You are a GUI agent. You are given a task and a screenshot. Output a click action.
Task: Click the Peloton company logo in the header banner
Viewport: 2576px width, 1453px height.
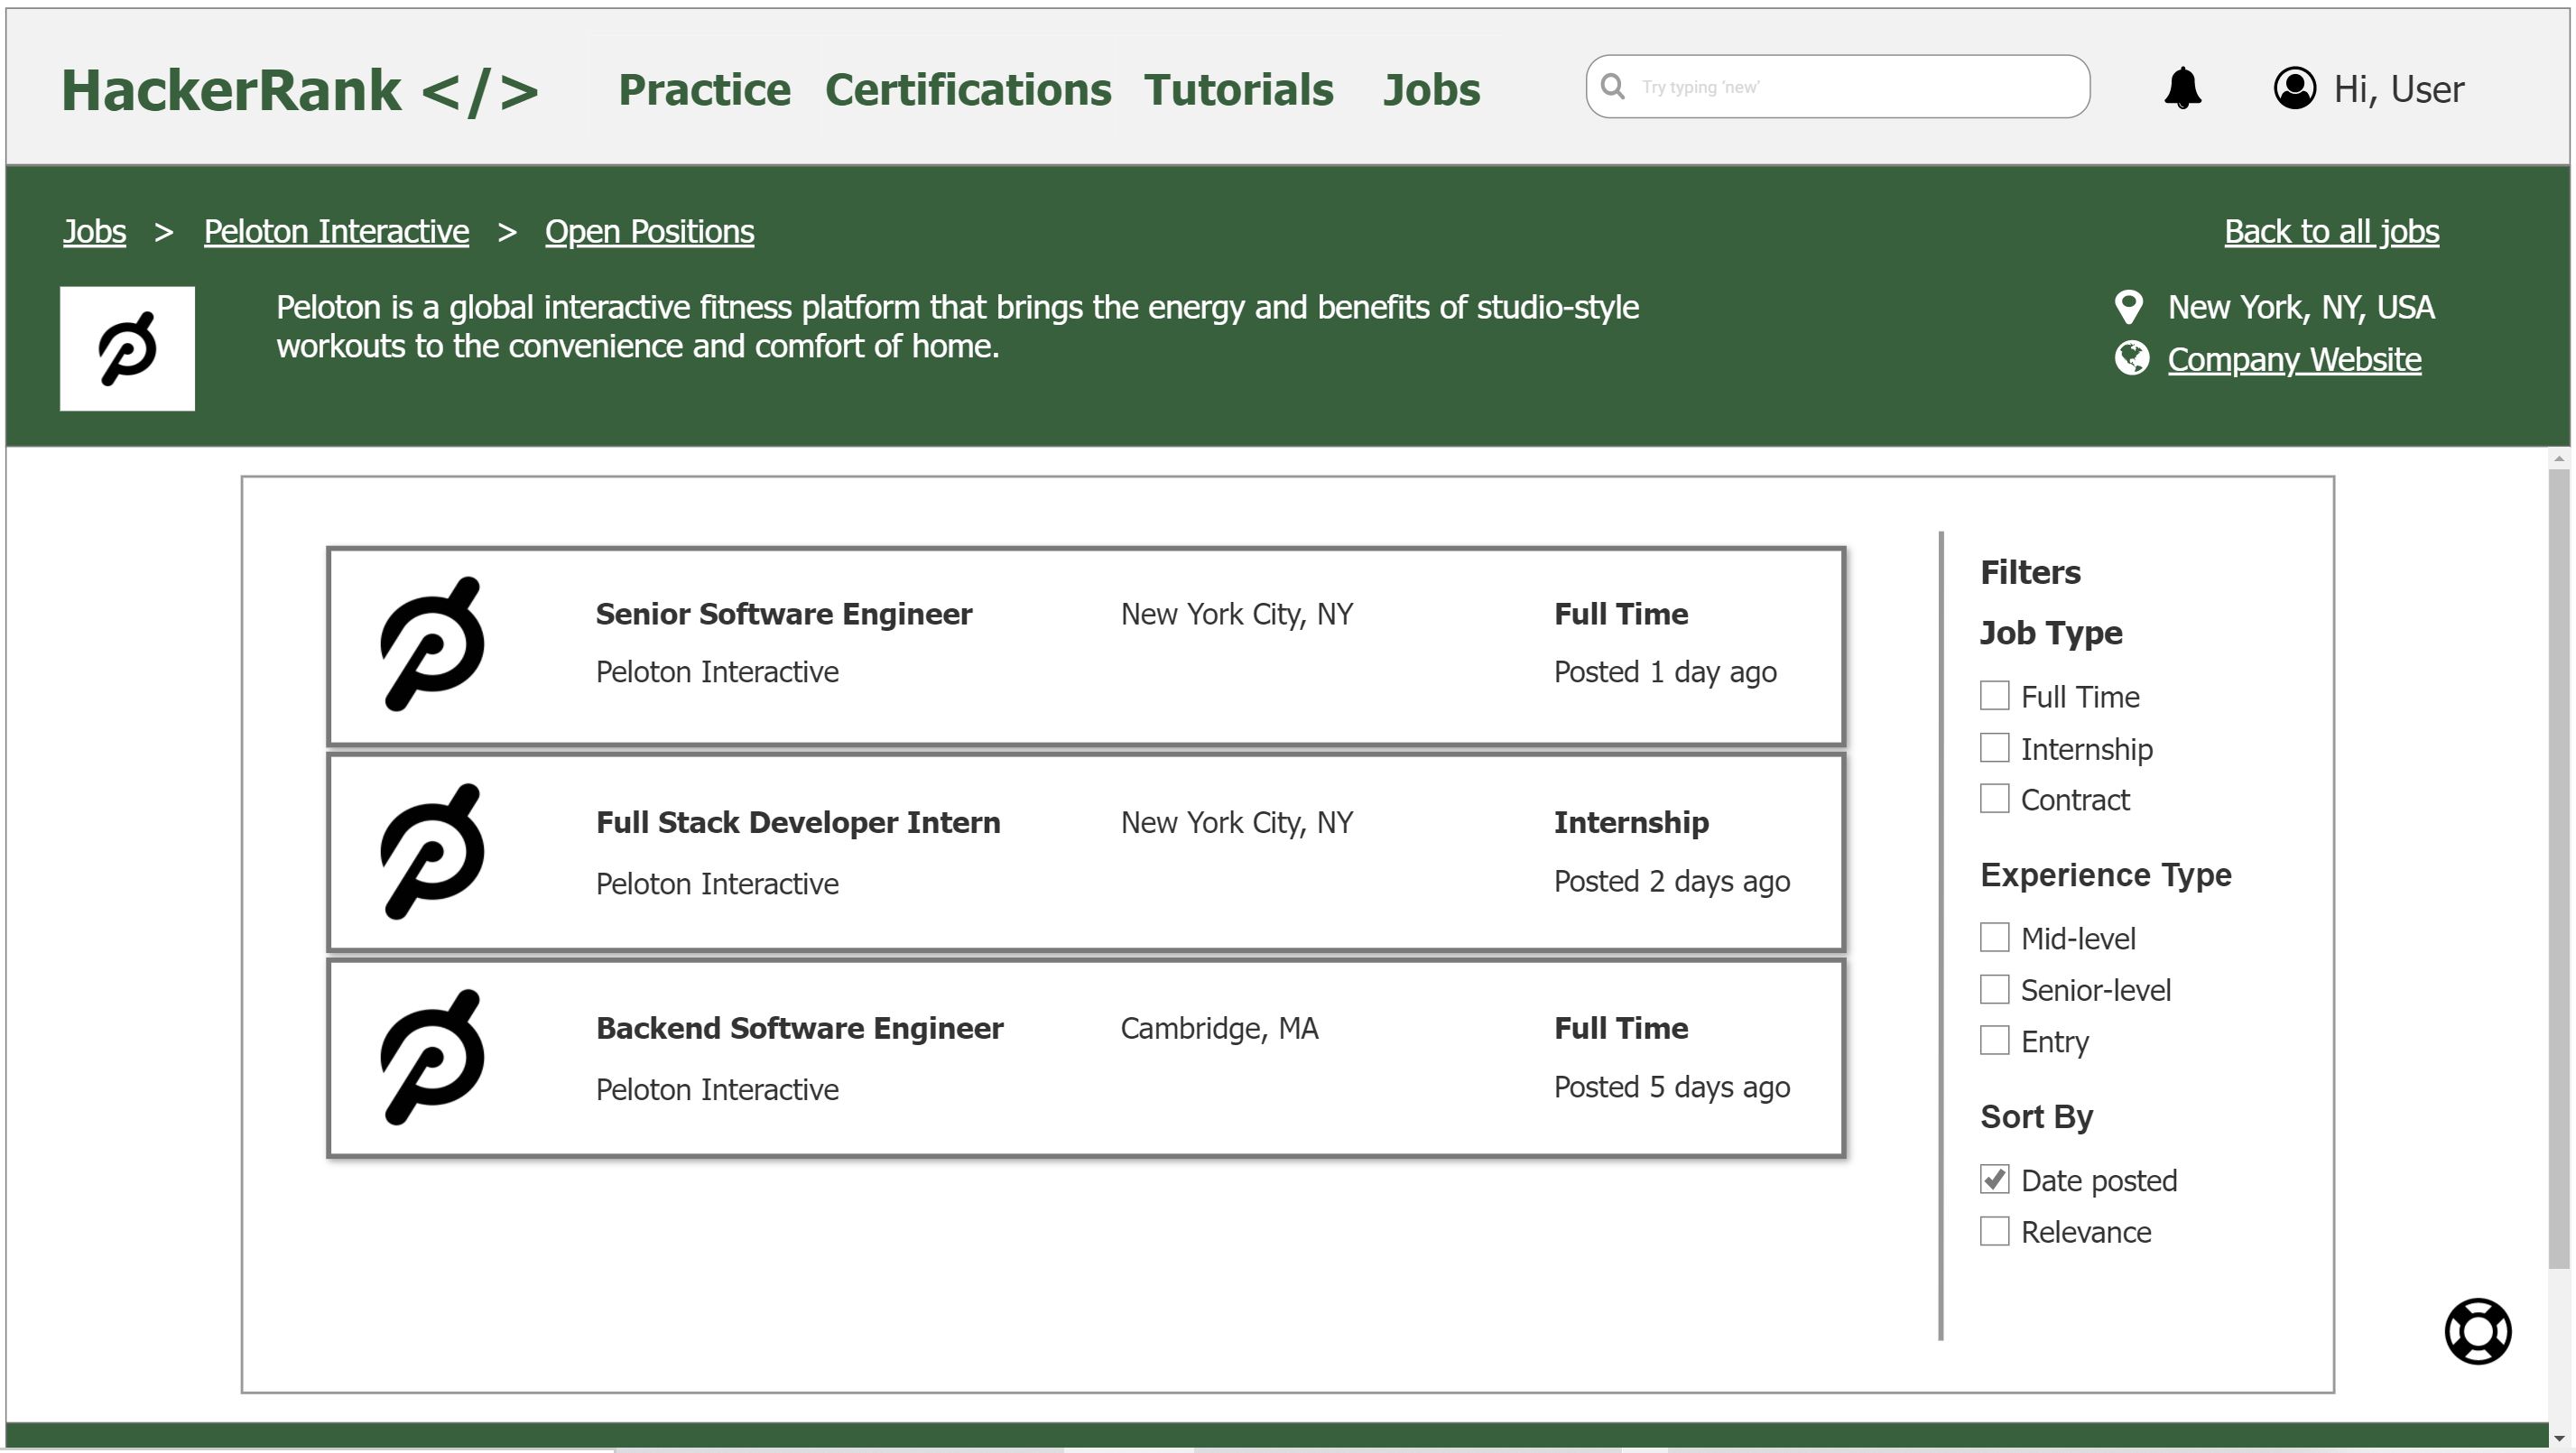tap(127, 348)
